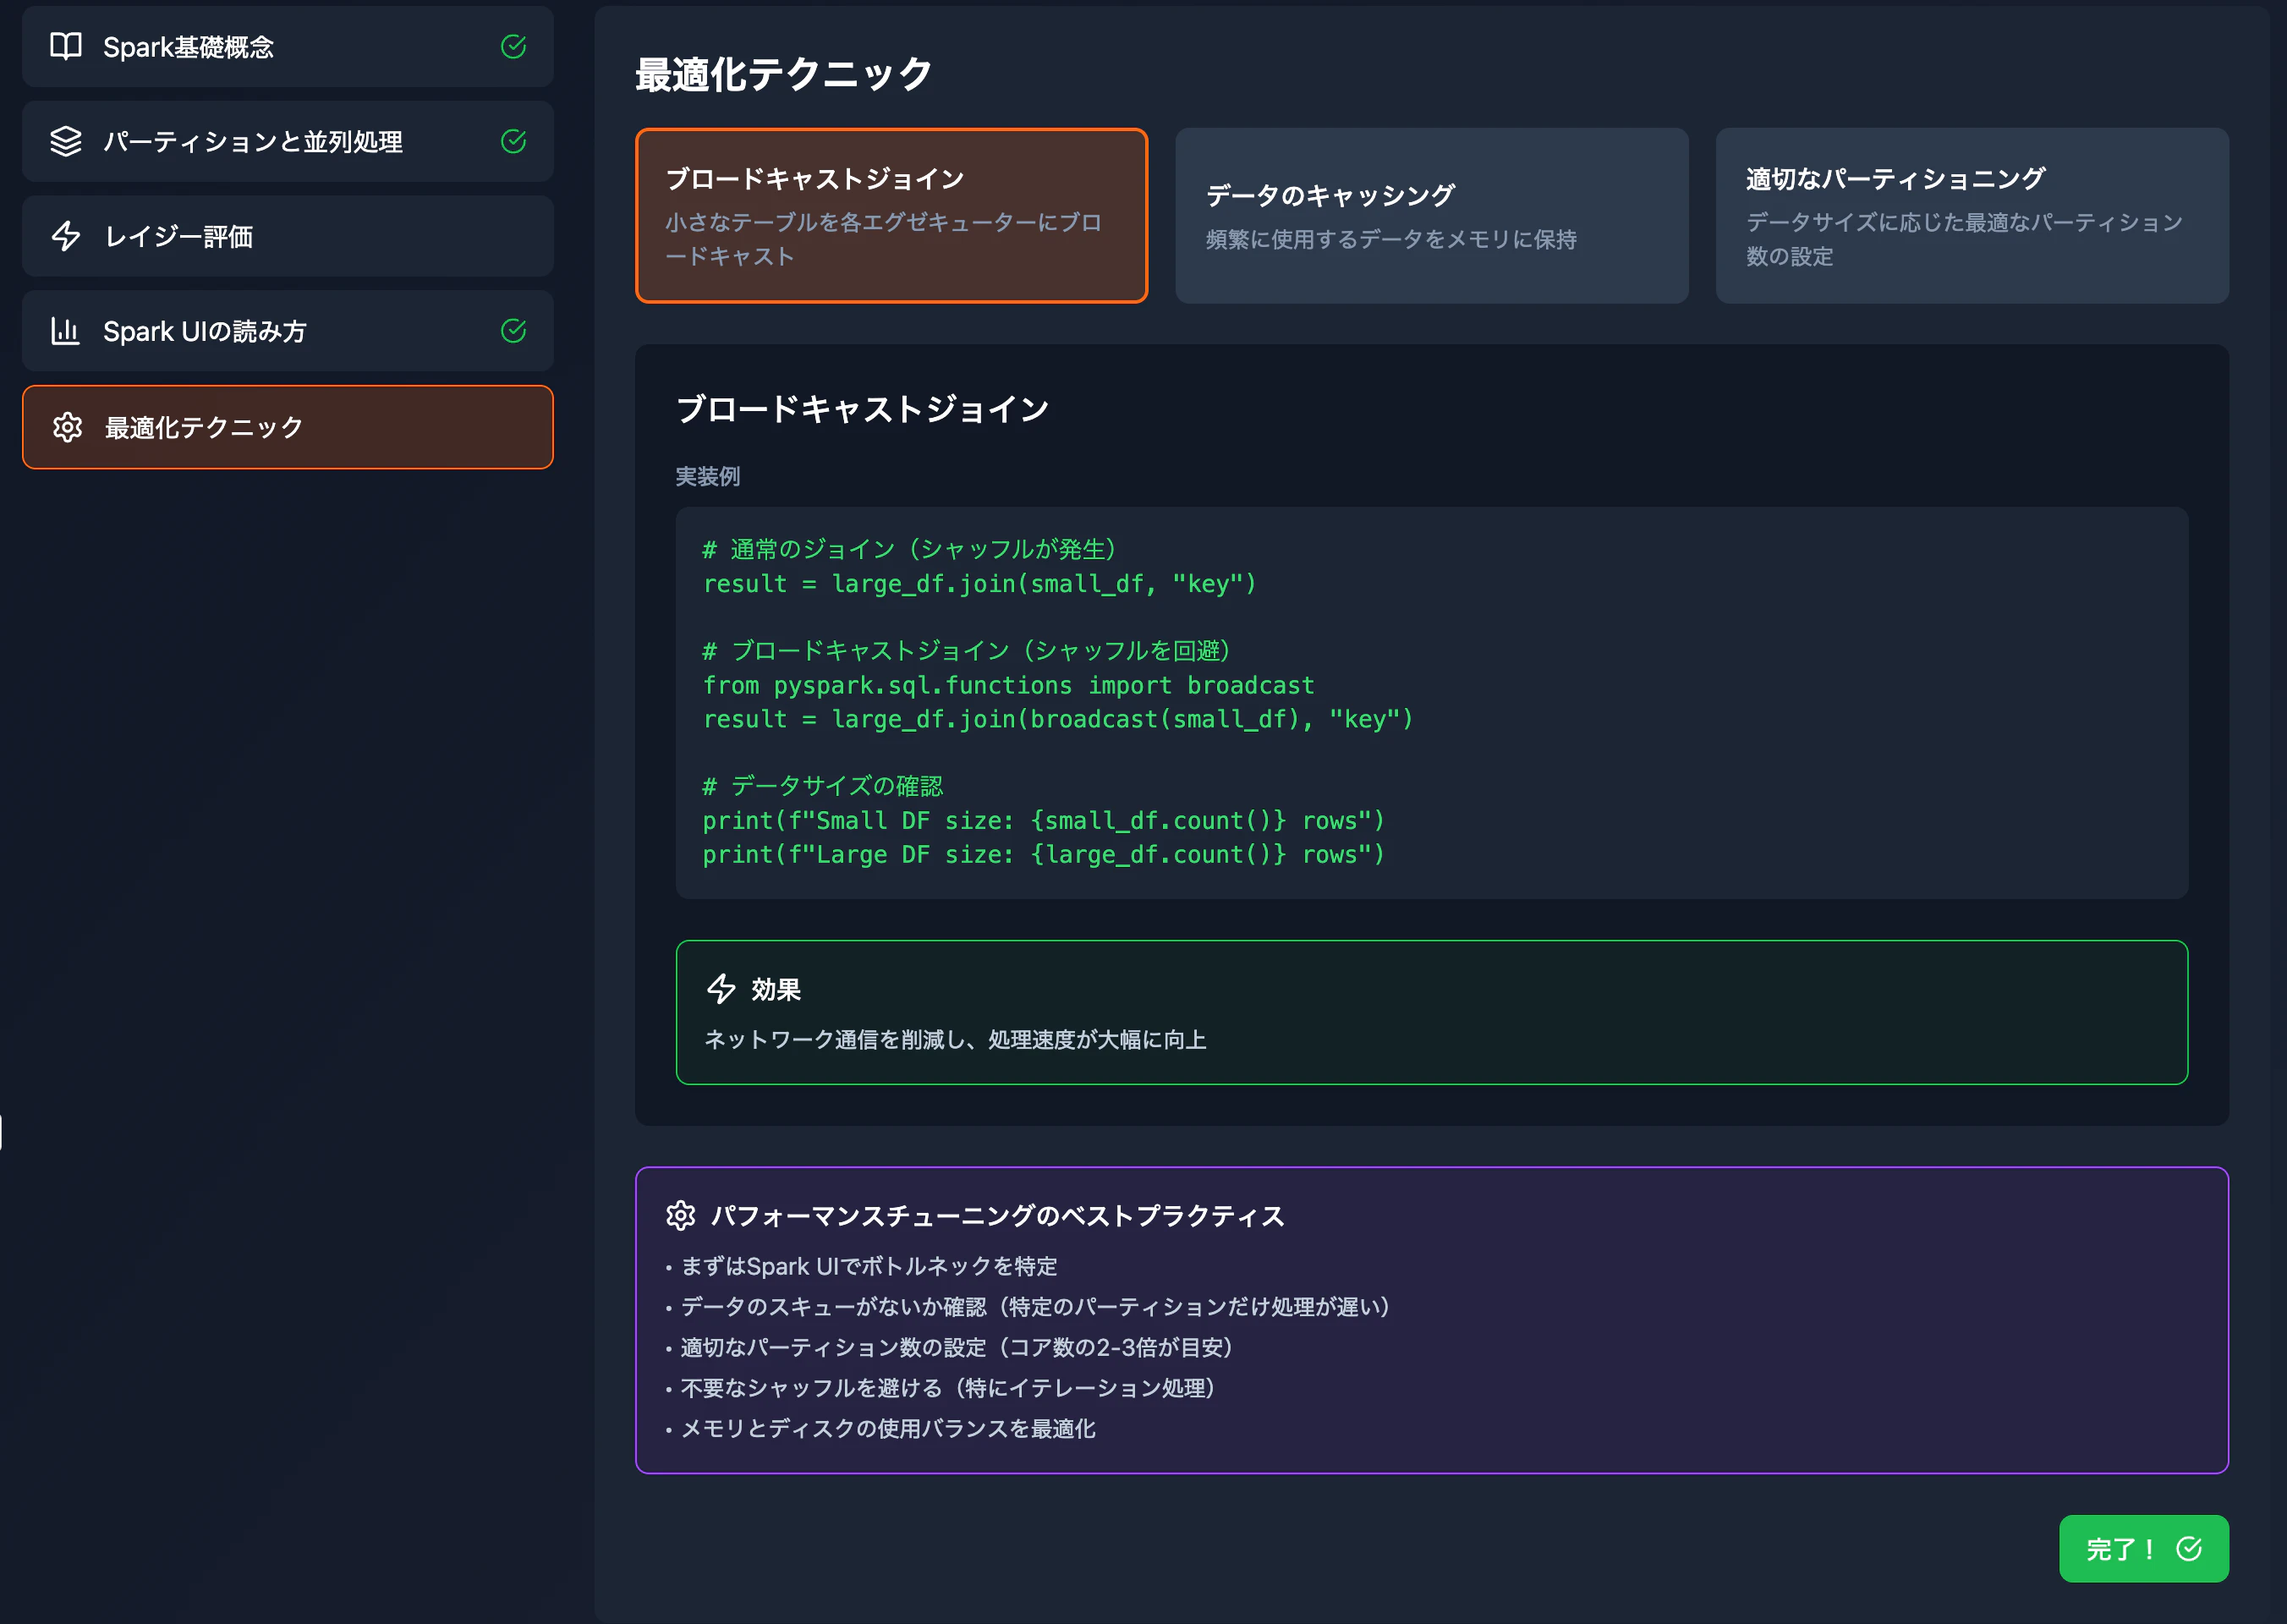The height and width of the screenshot is (1624, 2287).
Task: Click the レイジー評価 sidebar entry
Action: [x=287, y=236]
